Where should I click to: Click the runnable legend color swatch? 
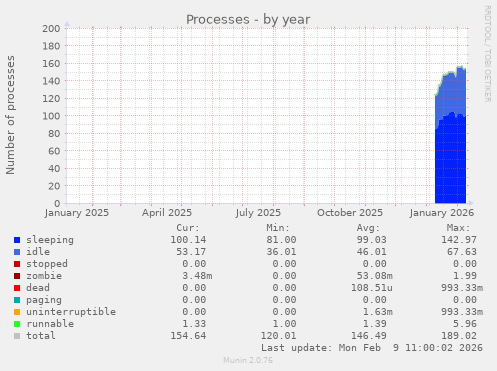coord(17,324)
